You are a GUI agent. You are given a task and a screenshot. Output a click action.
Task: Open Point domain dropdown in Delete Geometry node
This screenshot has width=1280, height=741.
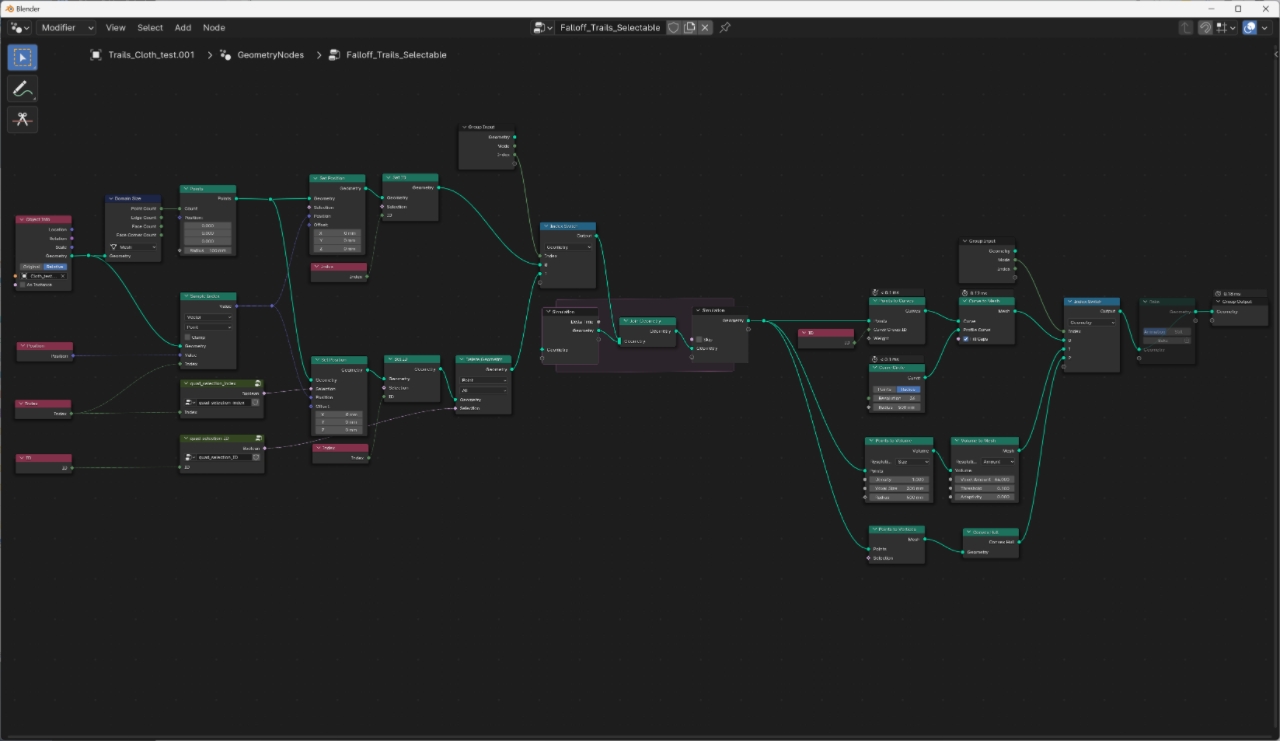tap(484, 380)
